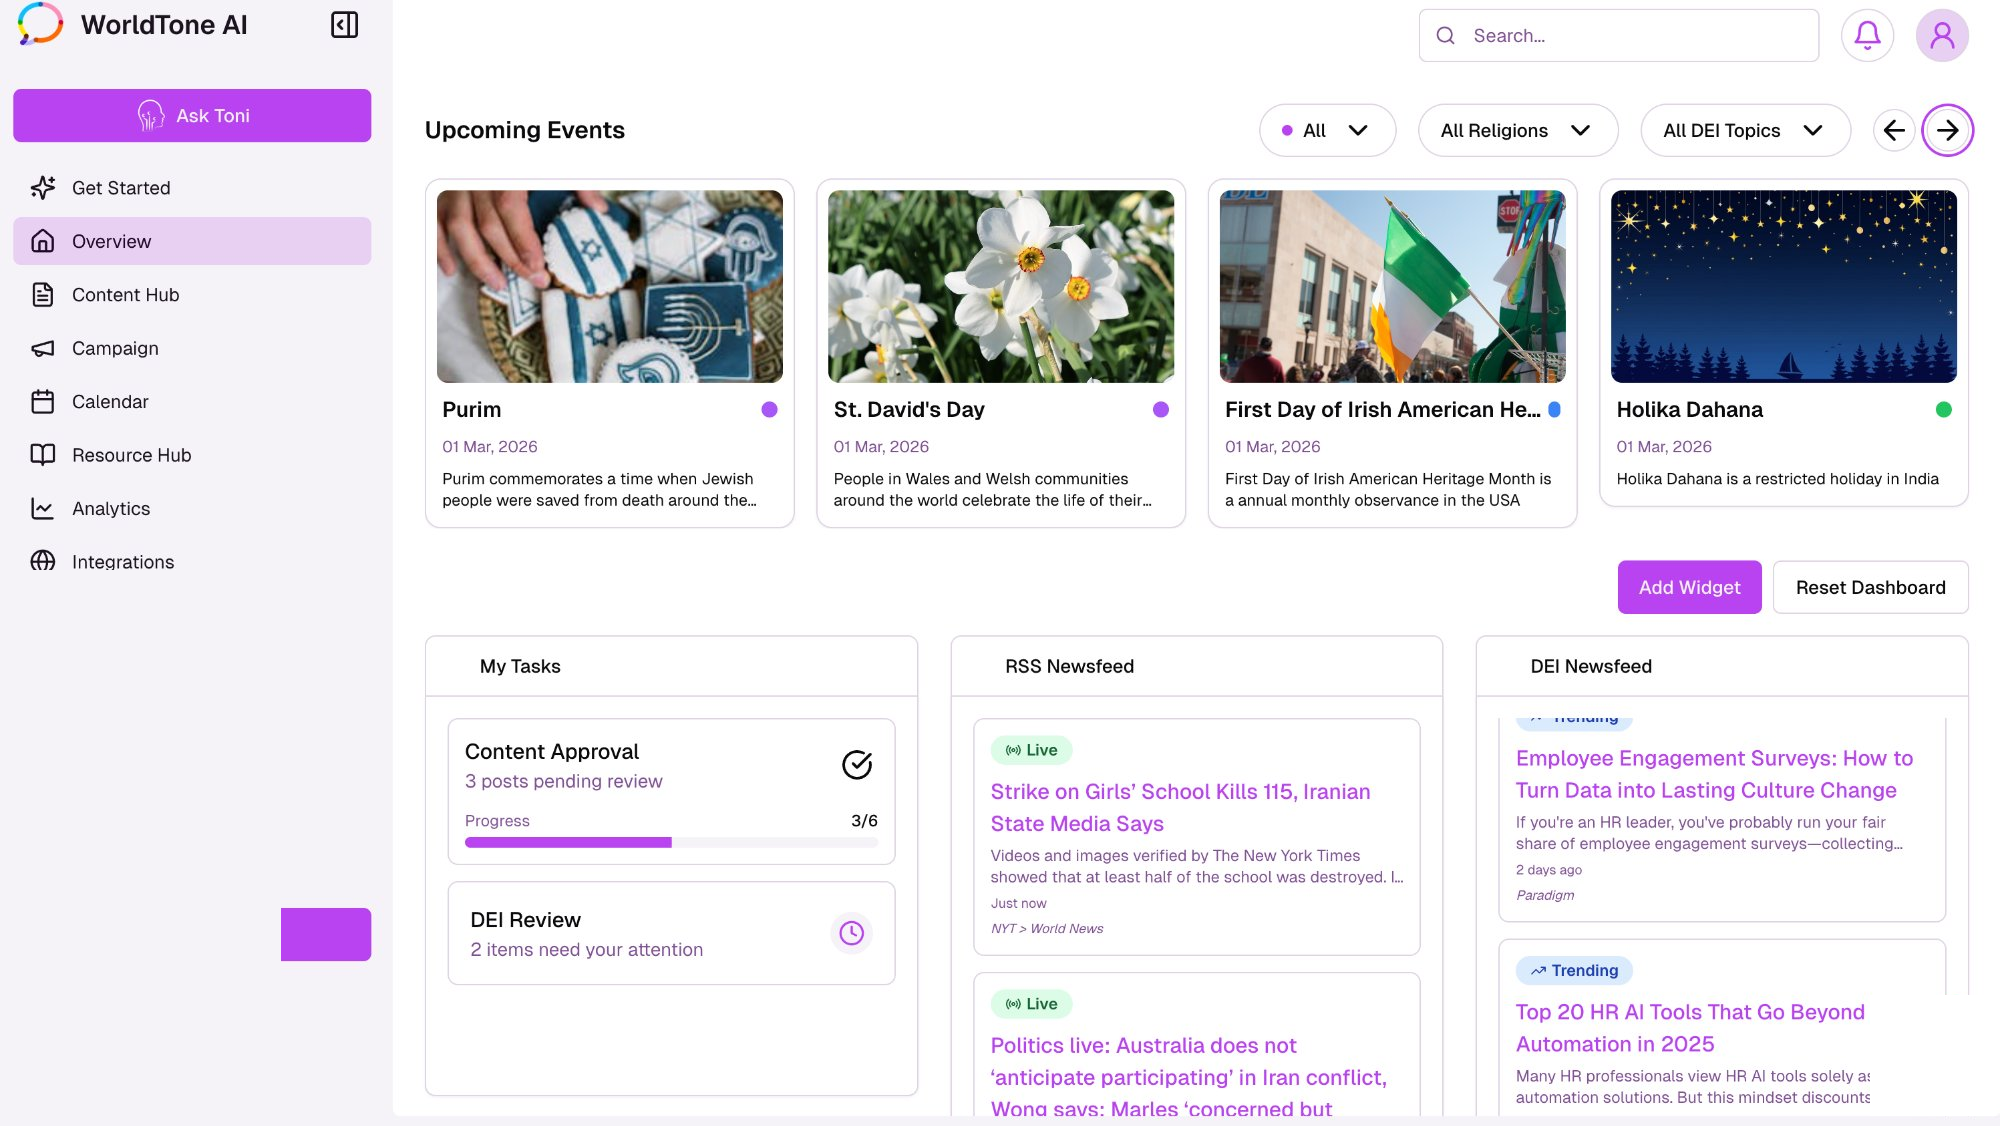Image resolution: width=2000 pixels, height=1126 pixels.
Task: Open the Analytics chart icon
Action: point(43,508)
